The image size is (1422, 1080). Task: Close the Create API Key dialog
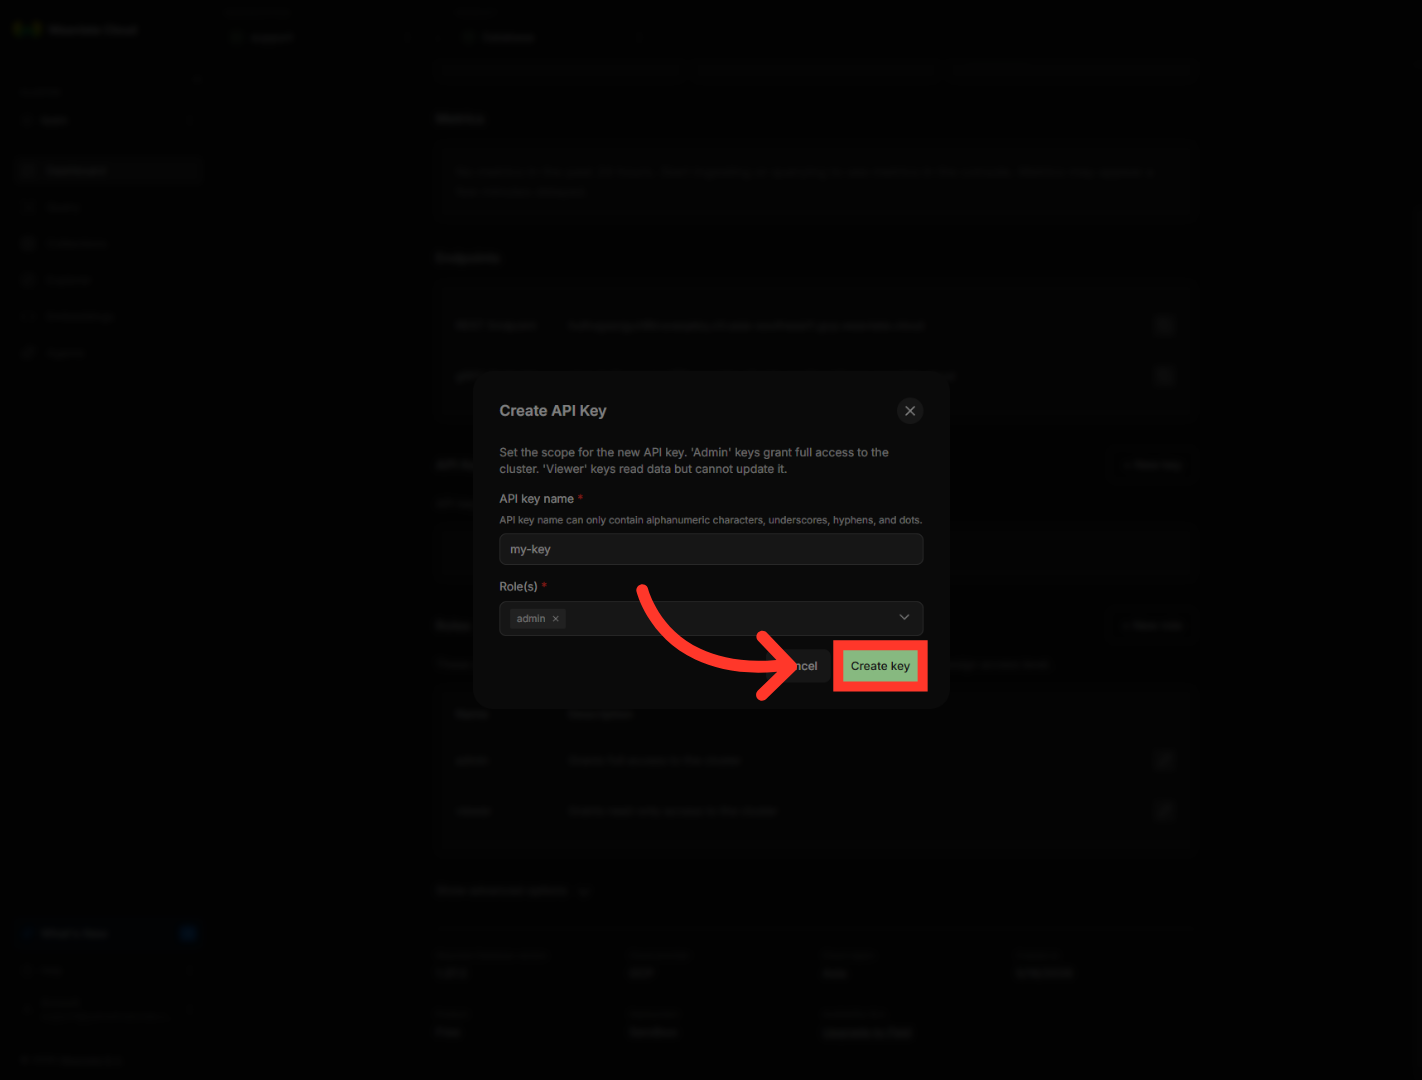click(x=910, y=411)
